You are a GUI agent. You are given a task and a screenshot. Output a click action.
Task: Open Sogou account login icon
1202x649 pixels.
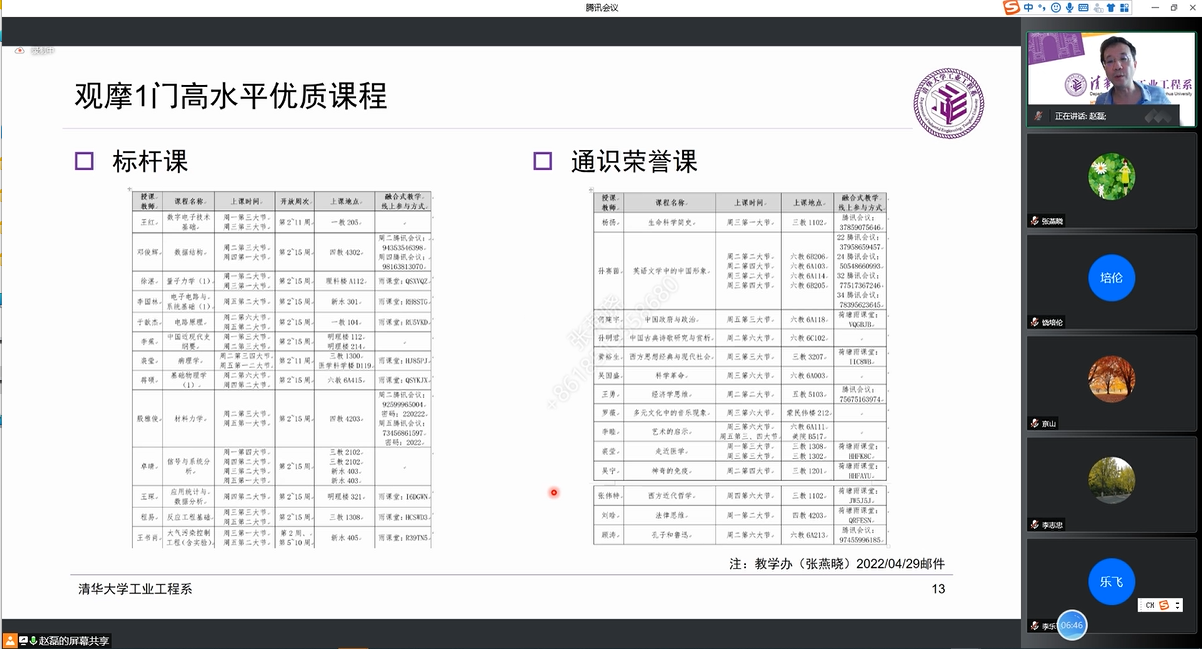1098,8
